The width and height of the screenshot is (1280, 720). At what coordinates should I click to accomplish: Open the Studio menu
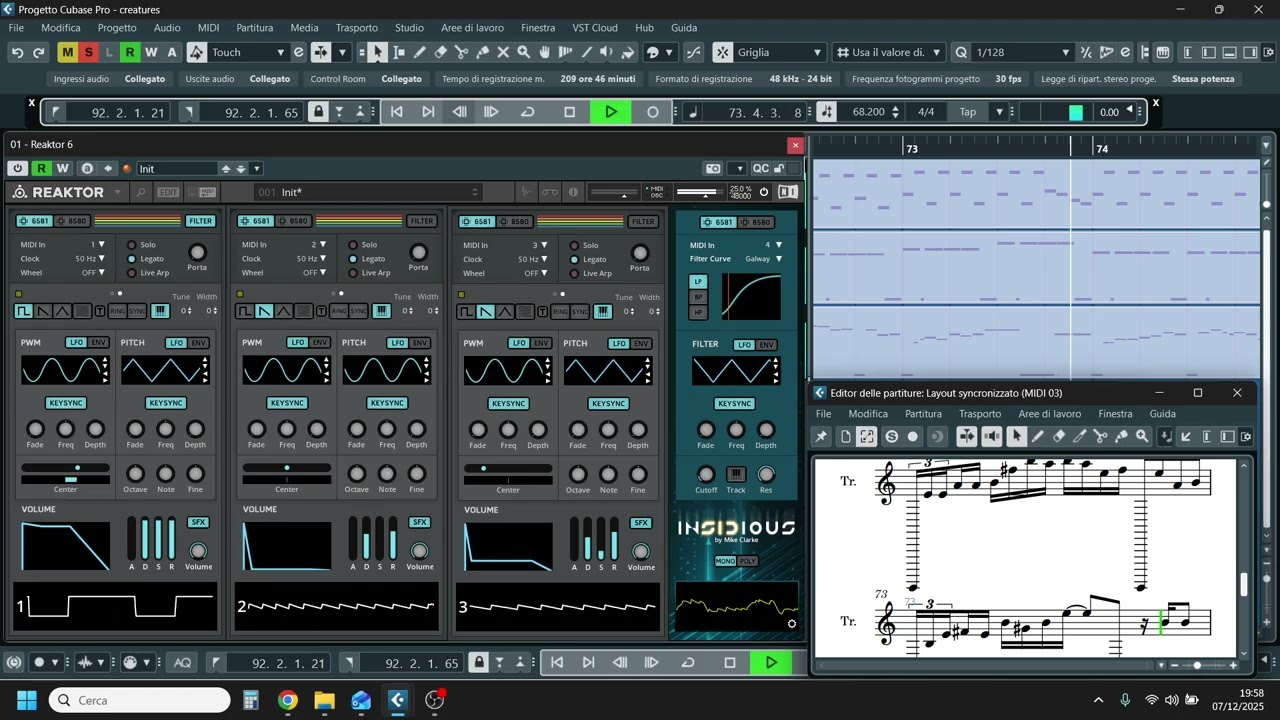click(x=409, y=28)
